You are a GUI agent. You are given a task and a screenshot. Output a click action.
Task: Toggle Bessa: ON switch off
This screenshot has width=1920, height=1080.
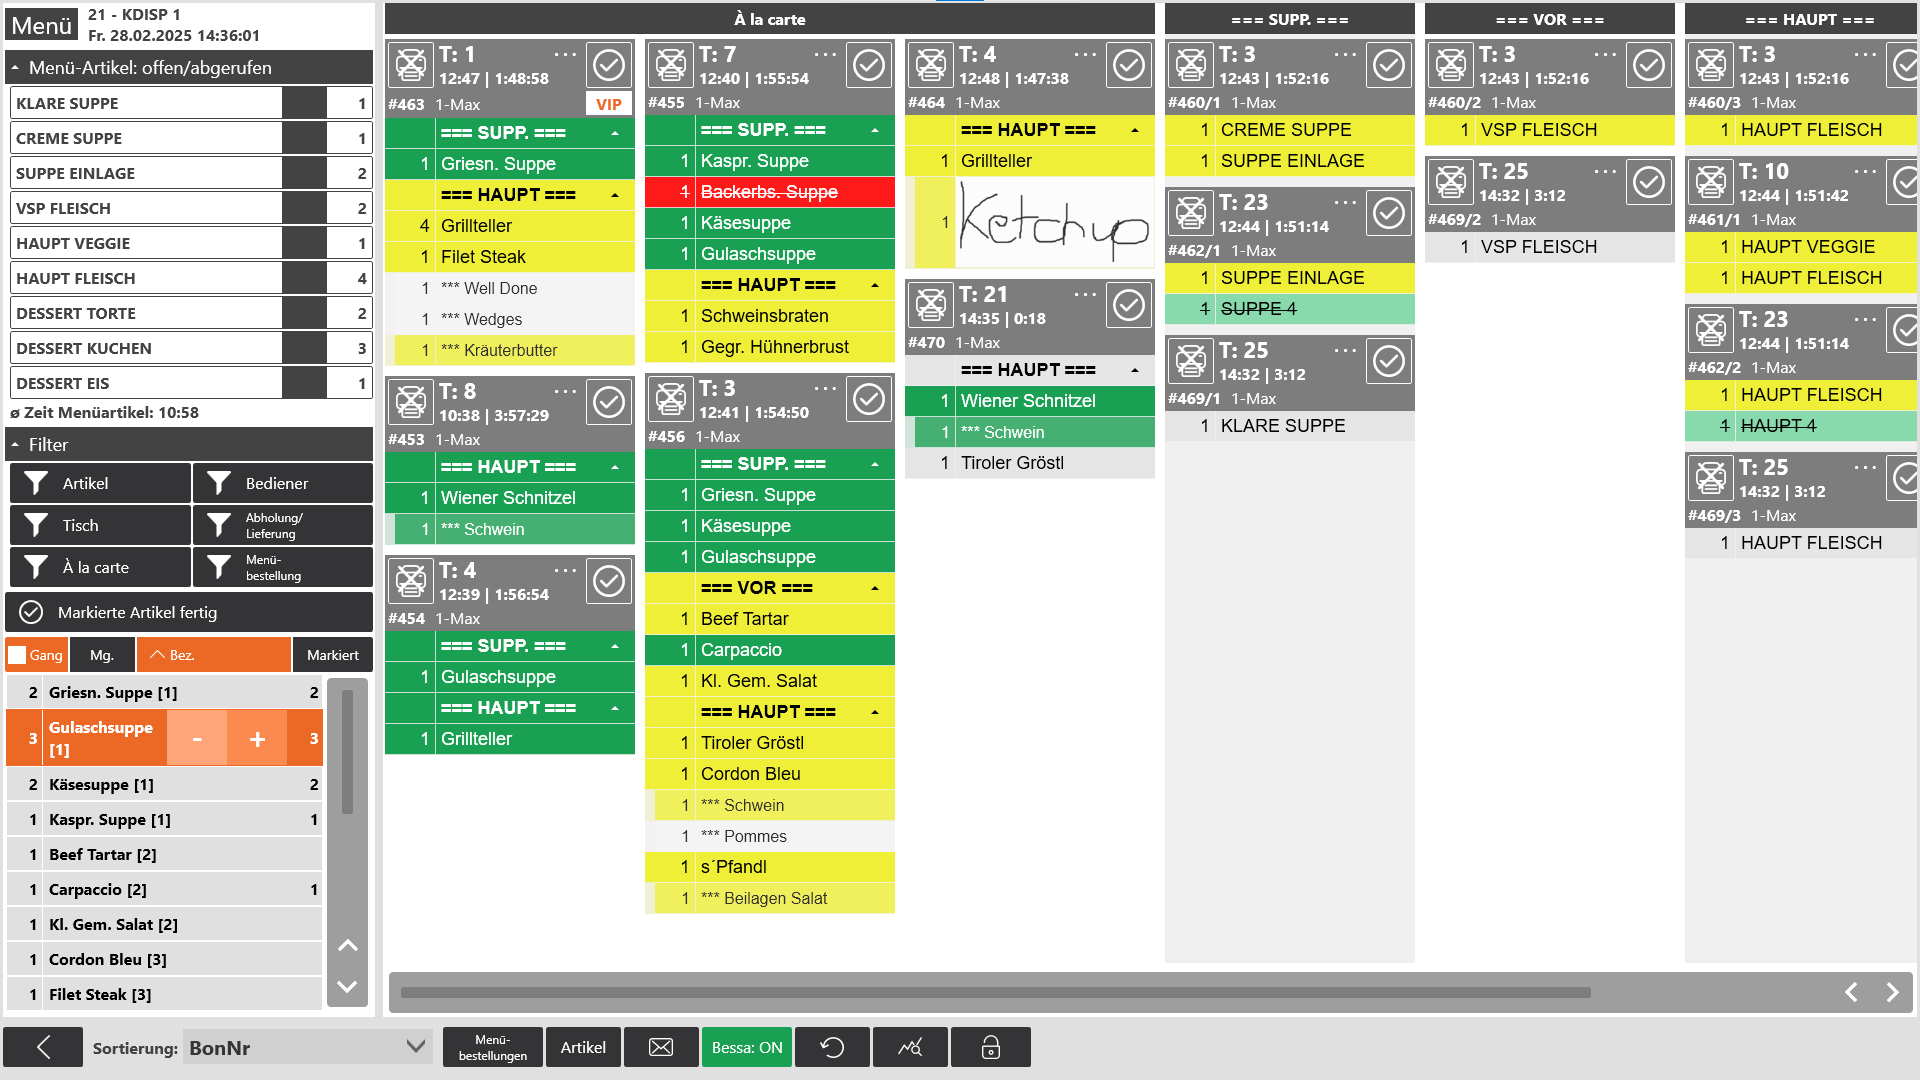pos(746,1047)
